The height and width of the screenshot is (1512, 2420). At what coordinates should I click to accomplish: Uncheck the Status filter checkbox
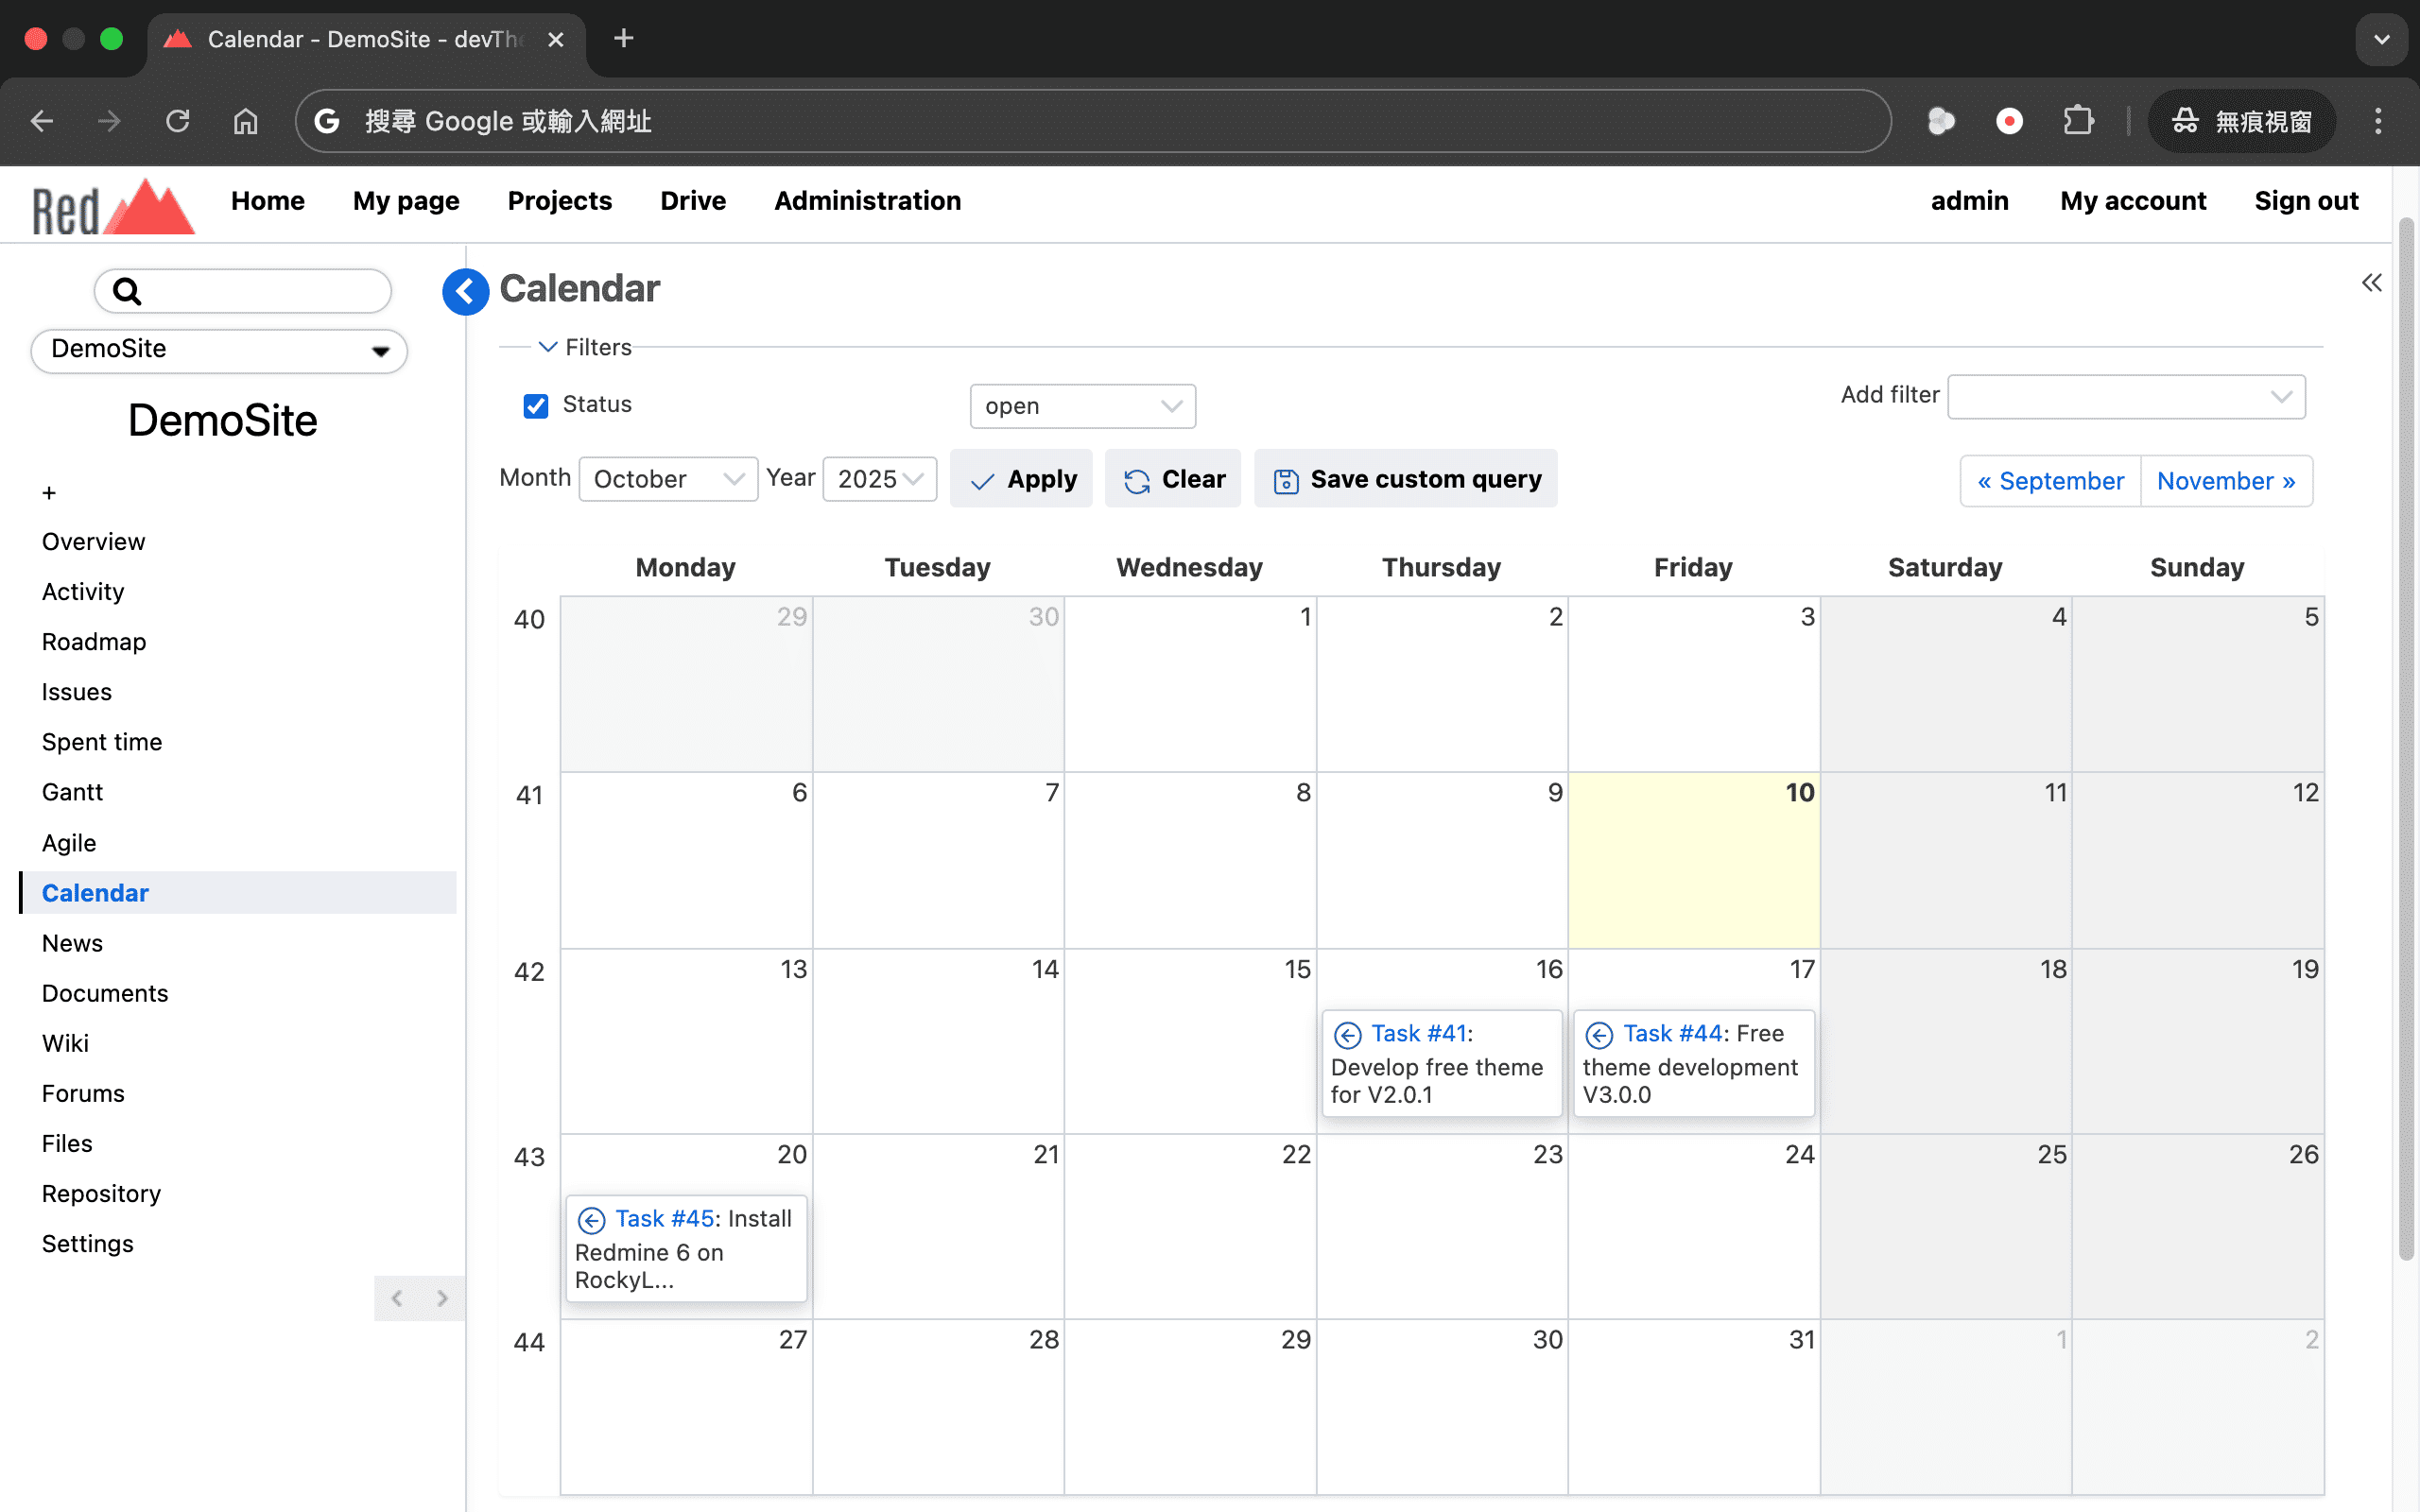(x=536, y=406)
